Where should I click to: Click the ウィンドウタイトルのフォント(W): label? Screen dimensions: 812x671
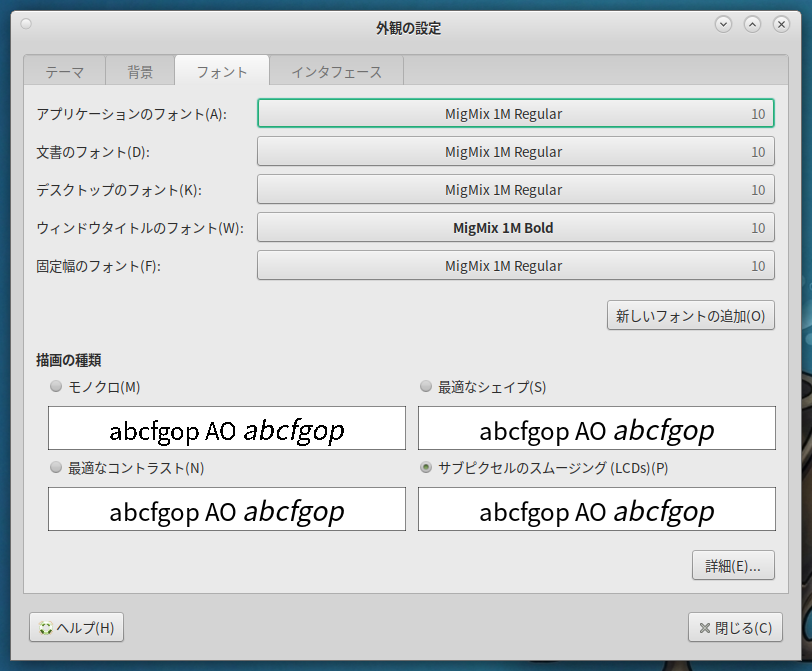point(140,228)
